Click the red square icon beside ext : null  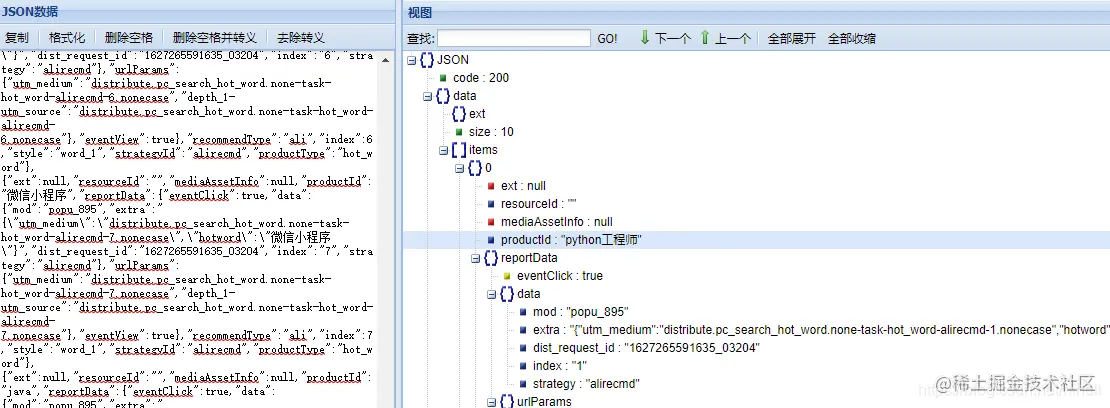(491, 186)
